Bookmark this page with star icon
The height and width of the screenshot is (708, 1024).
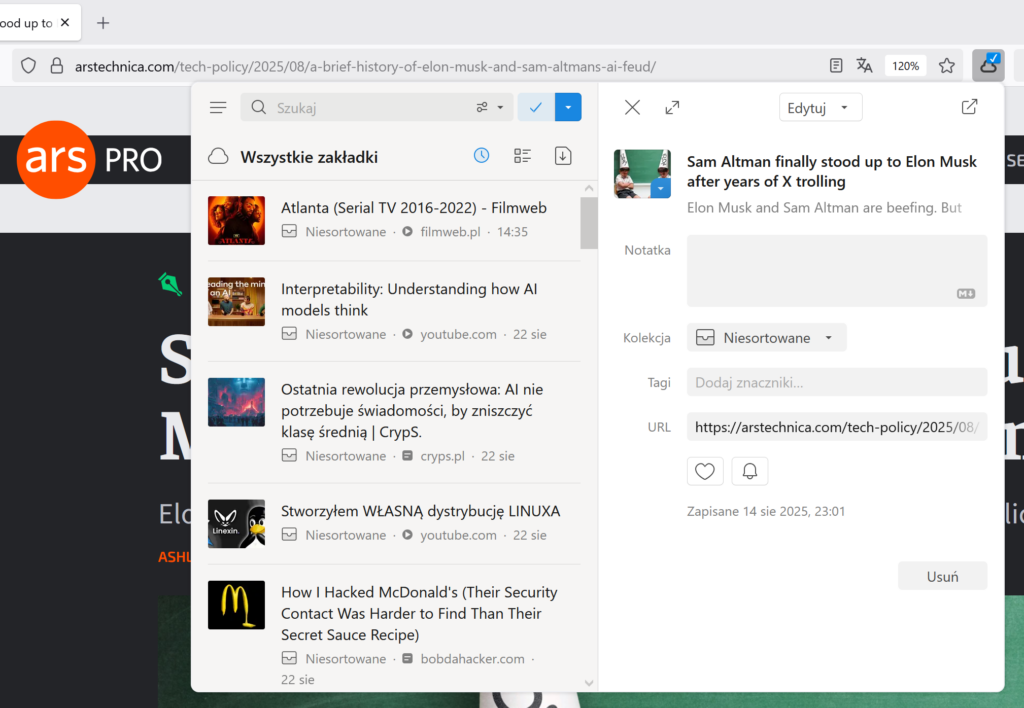pos(947,65)
